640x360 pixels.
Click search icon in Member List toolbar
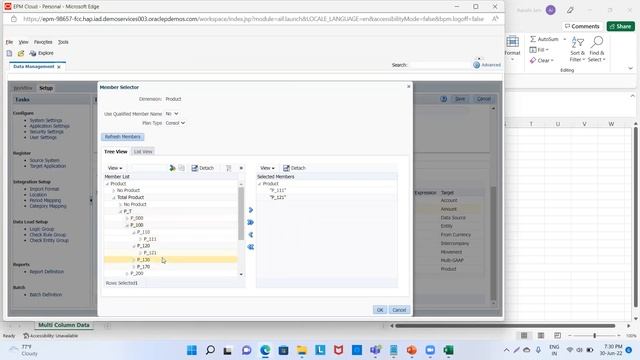point(172,168)
